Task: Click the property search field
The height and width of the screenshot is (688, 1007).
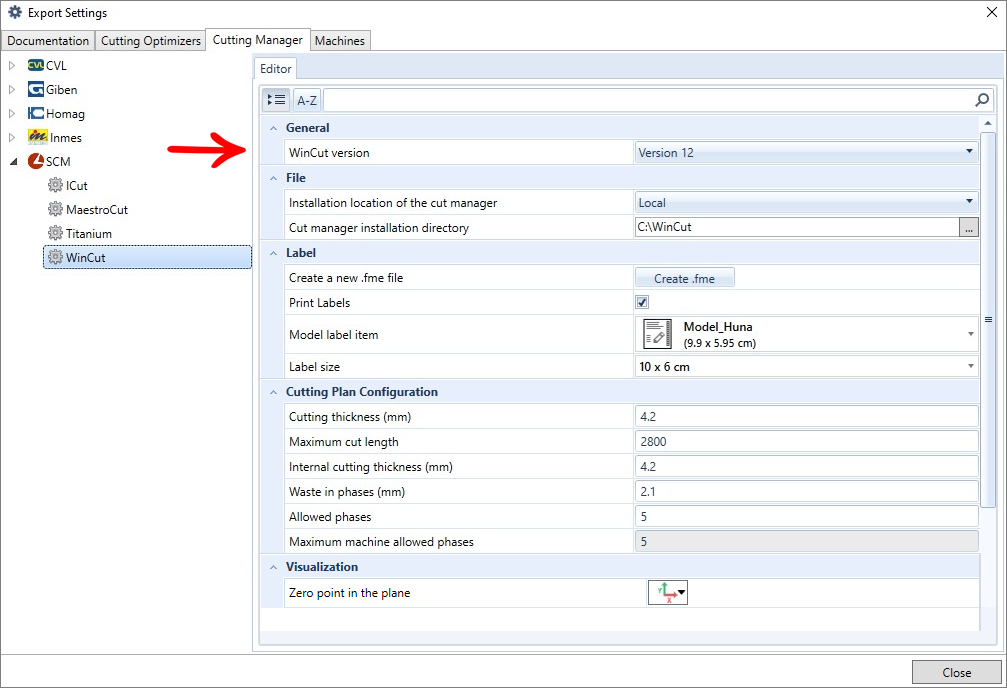Action: [649, 100]
